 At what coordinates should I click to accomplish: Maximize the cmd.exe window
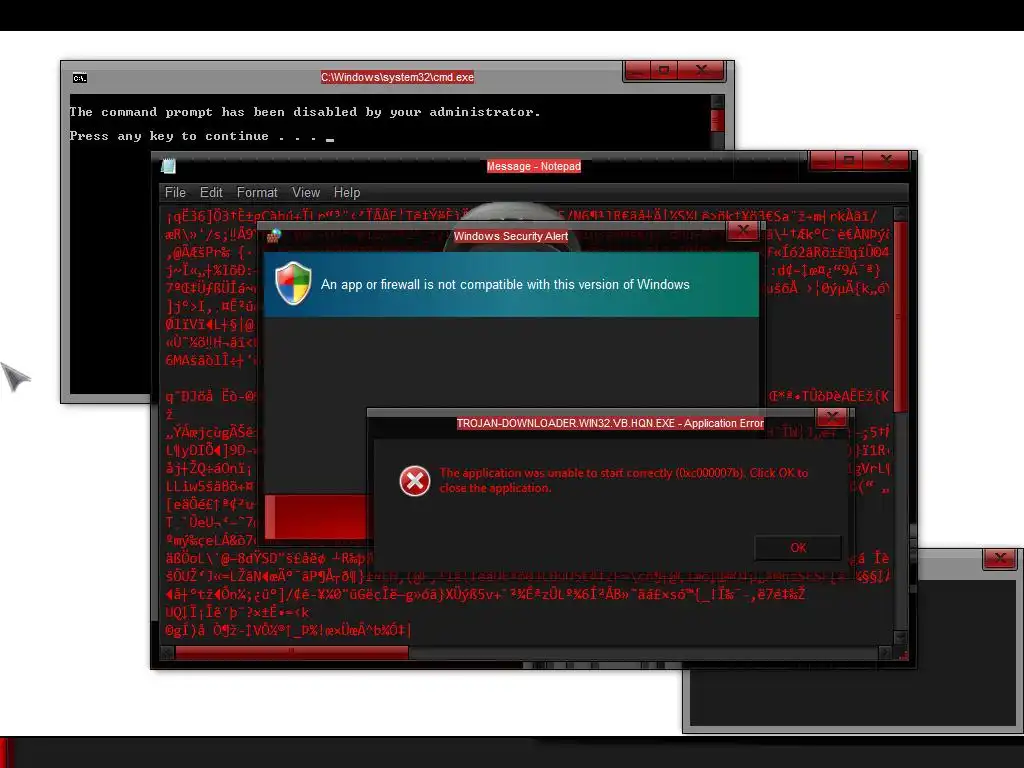(664, 70)
